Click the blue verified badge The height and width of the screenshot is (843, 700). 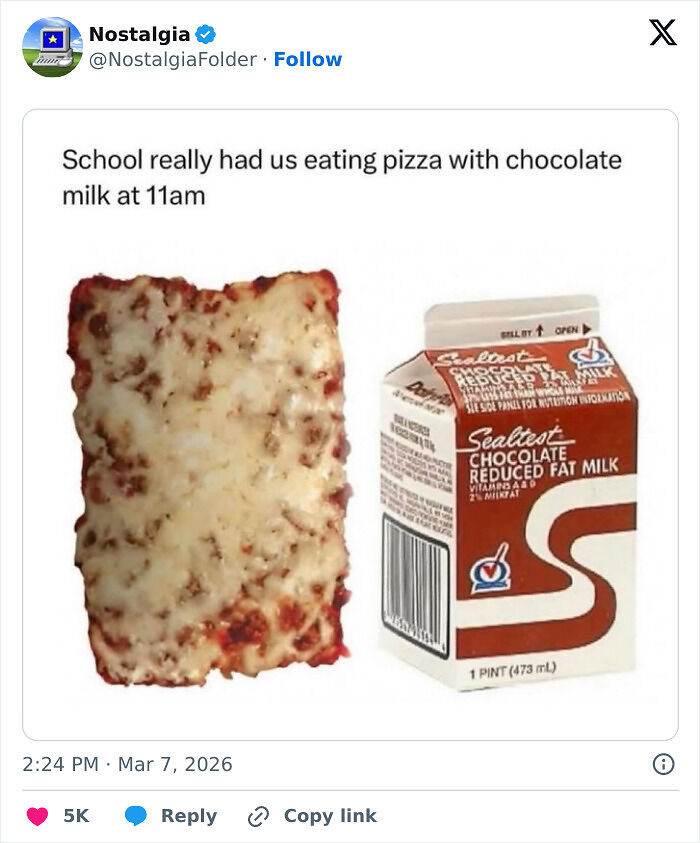pos(205,34)
